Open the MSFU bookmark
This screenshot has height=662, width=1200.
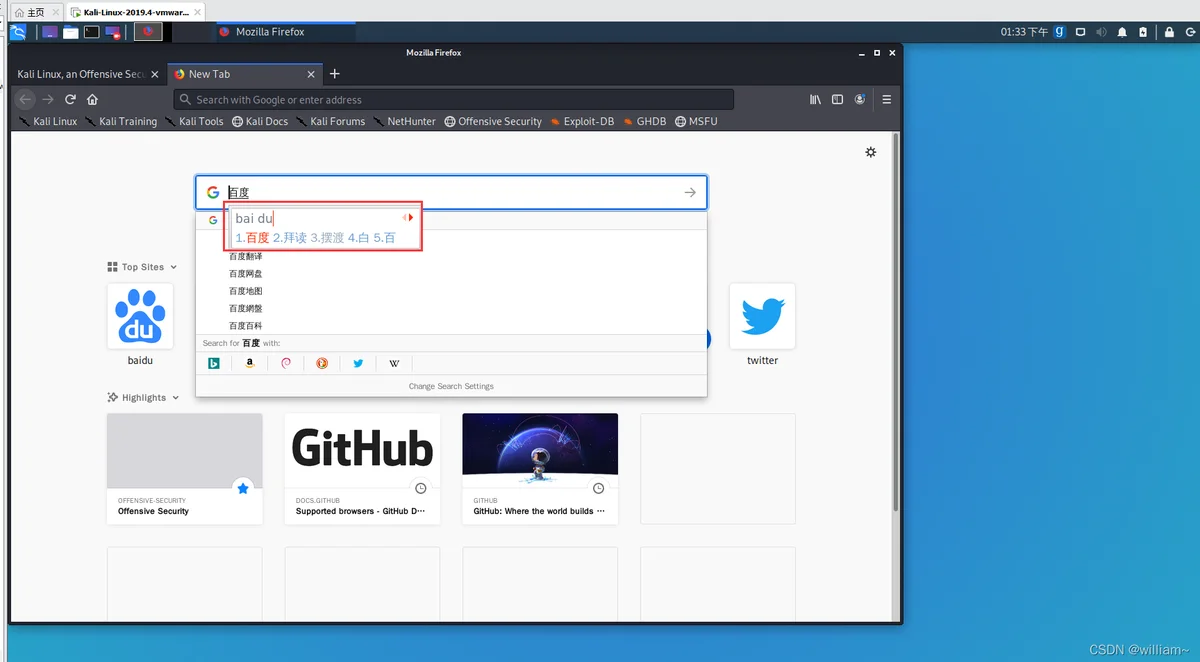pos(696,121)
